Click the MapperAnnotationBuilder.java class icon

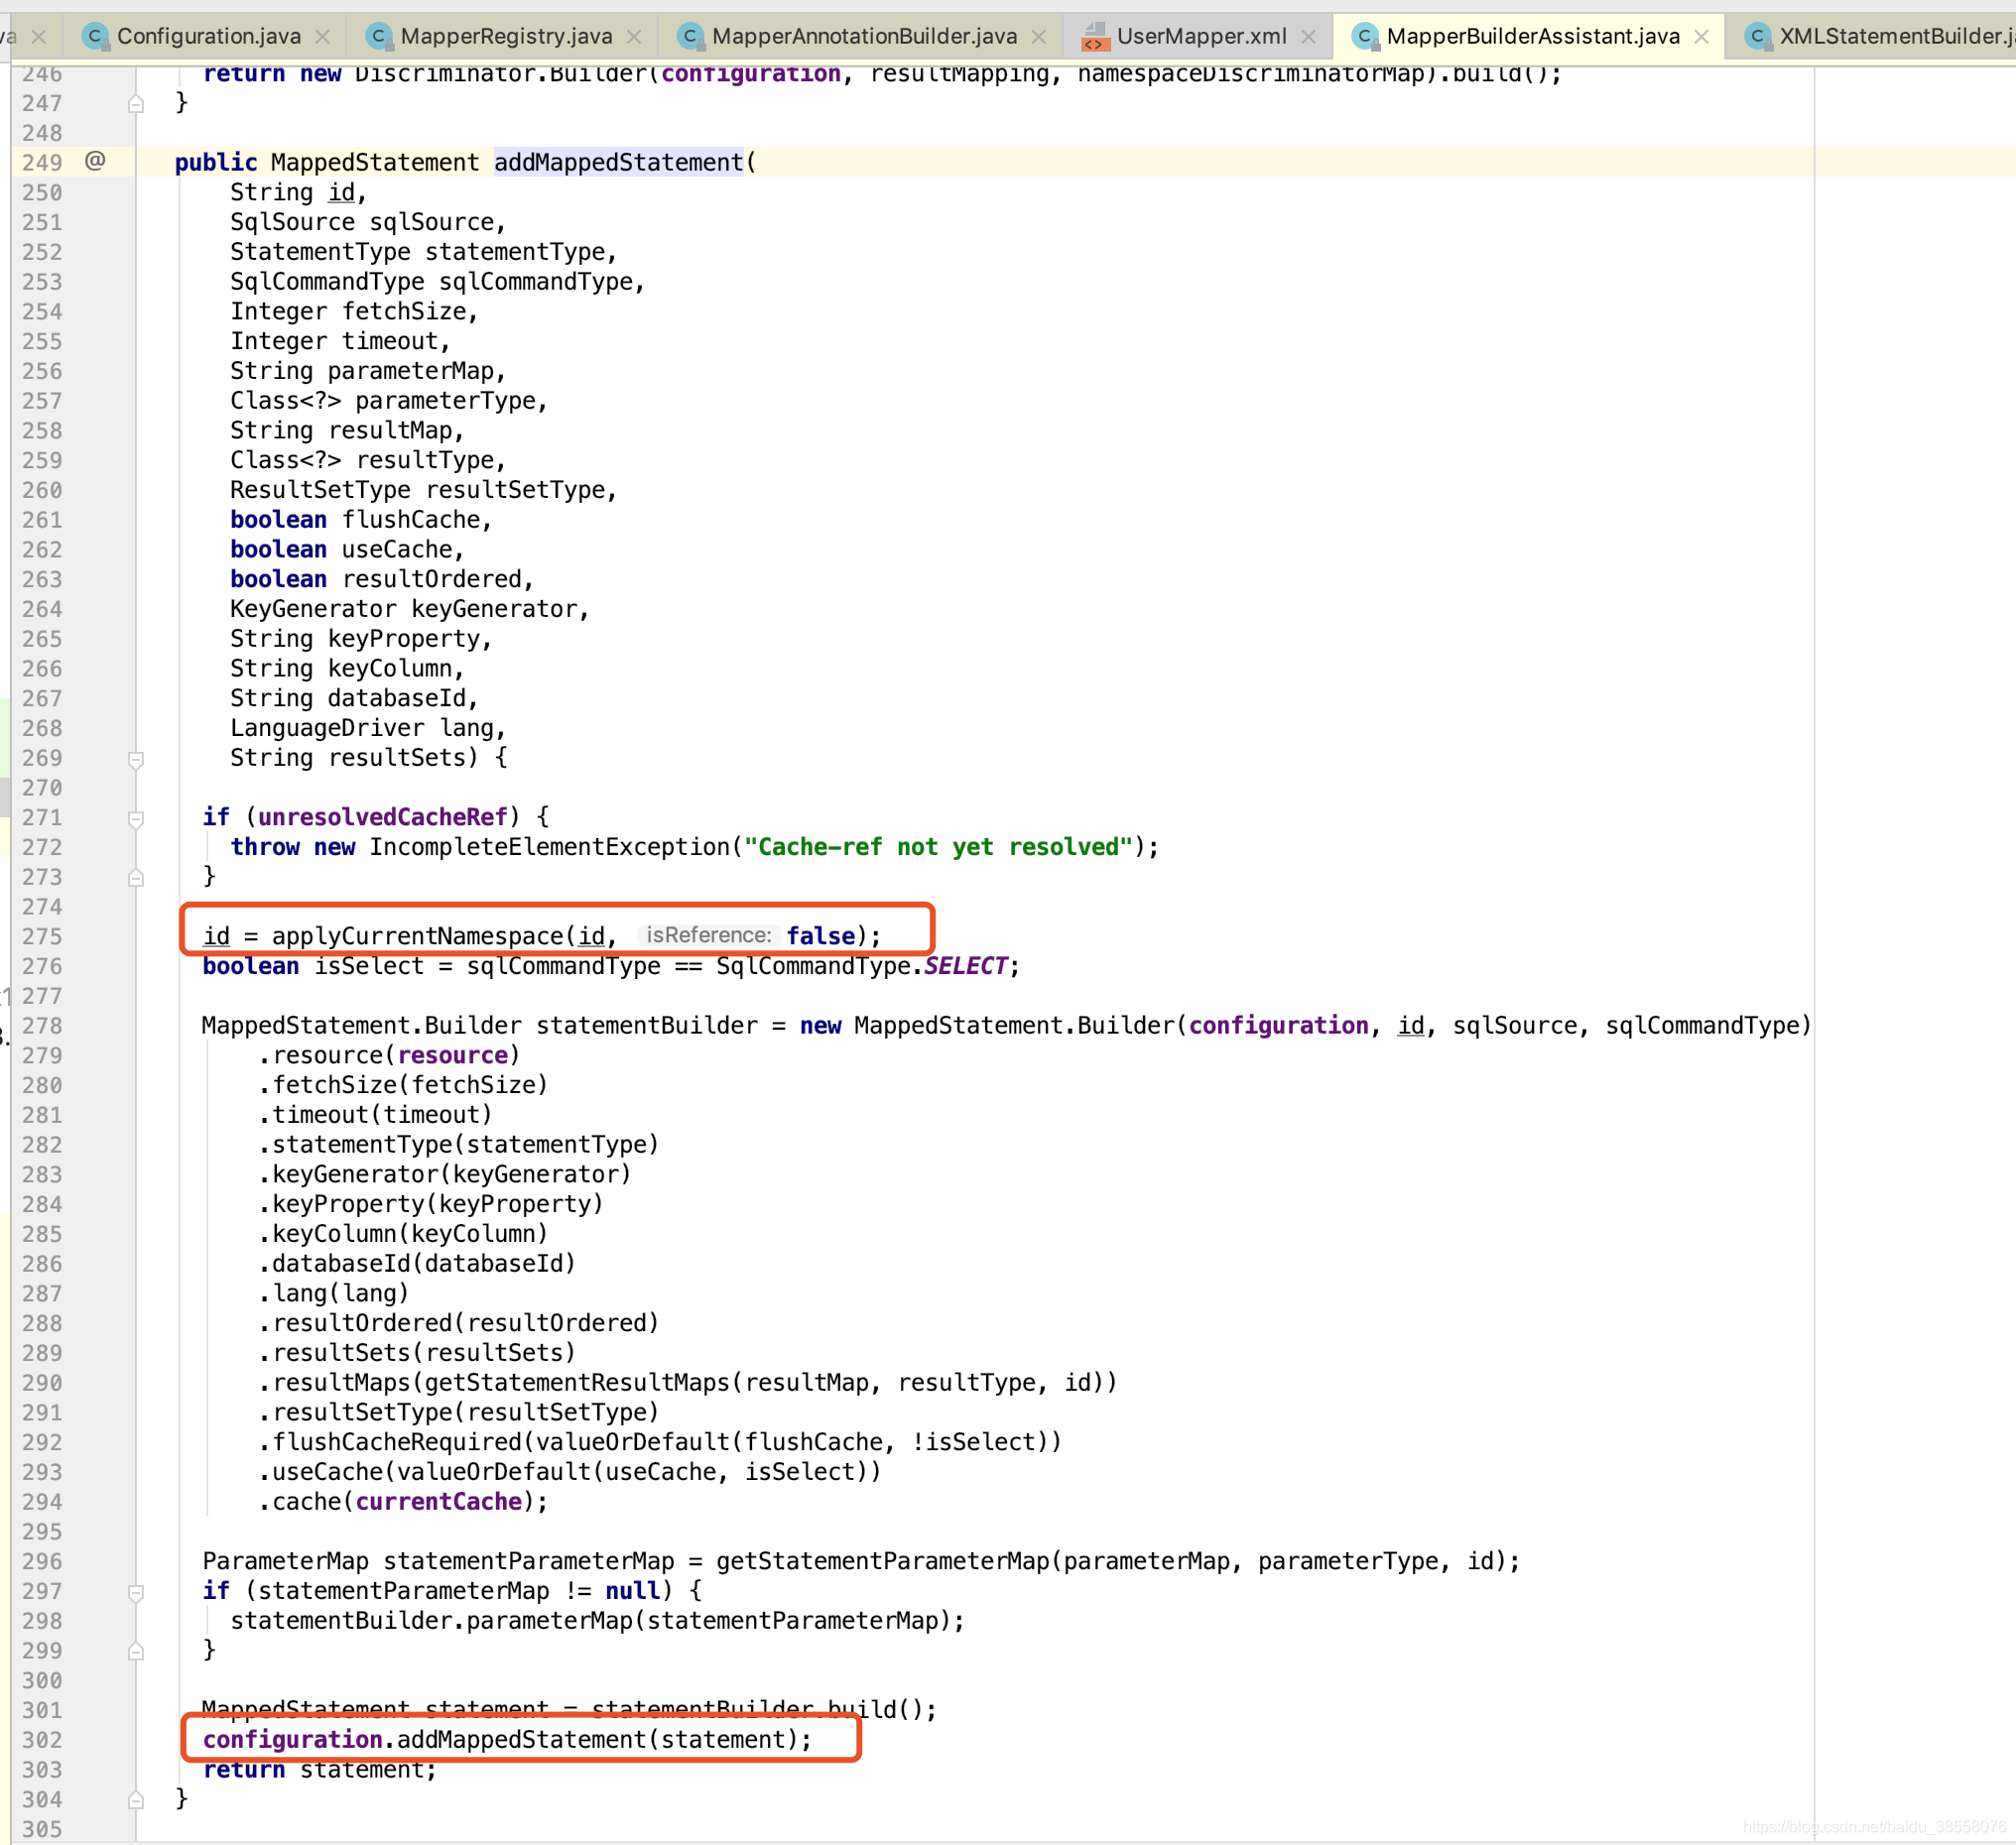689,37
